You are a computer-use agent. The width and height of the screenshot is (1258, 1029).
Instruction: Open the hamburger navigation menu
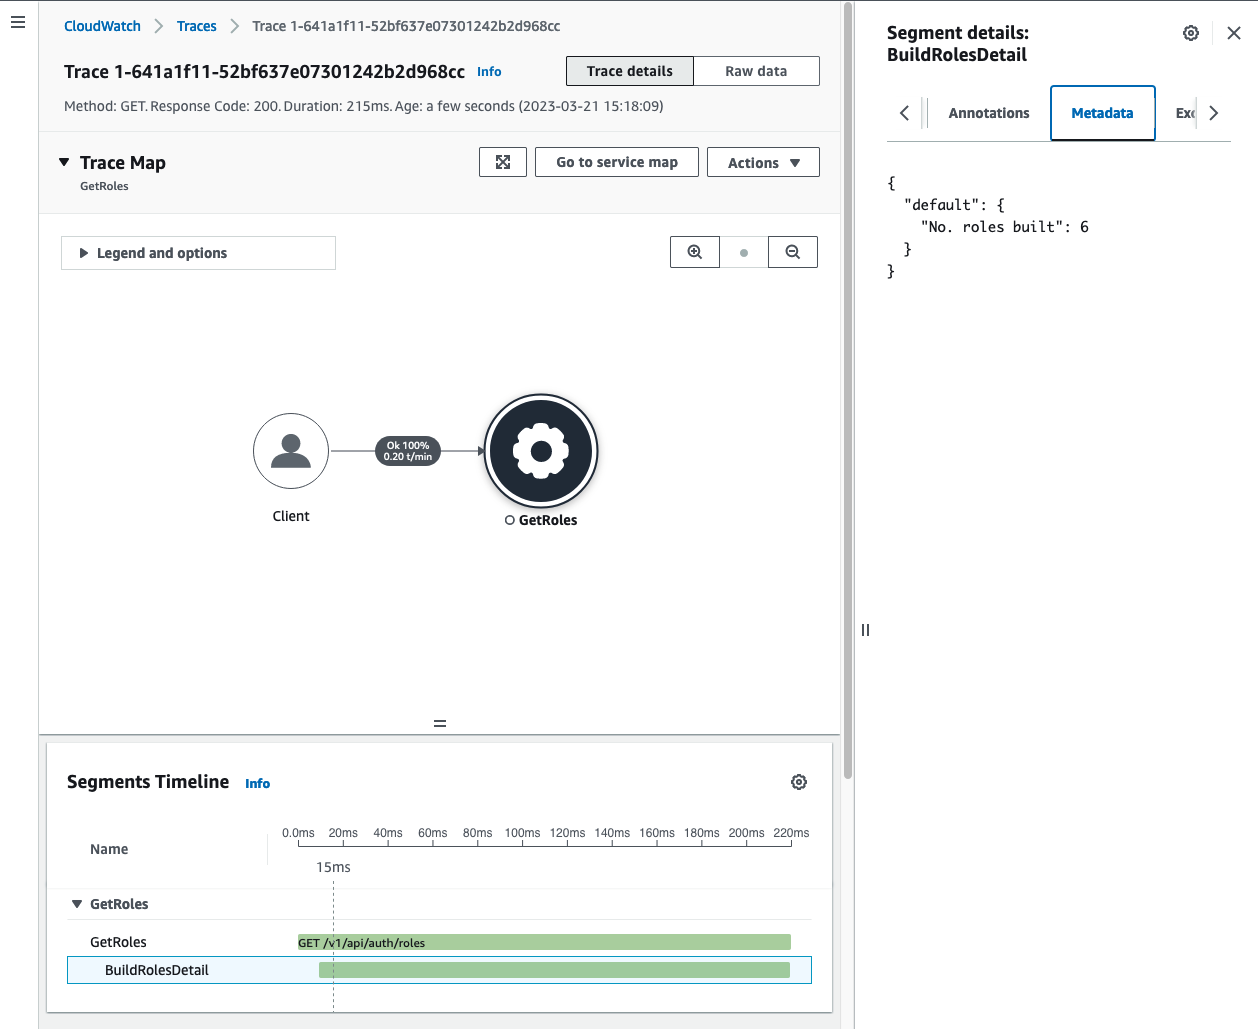tap(18, 22)
